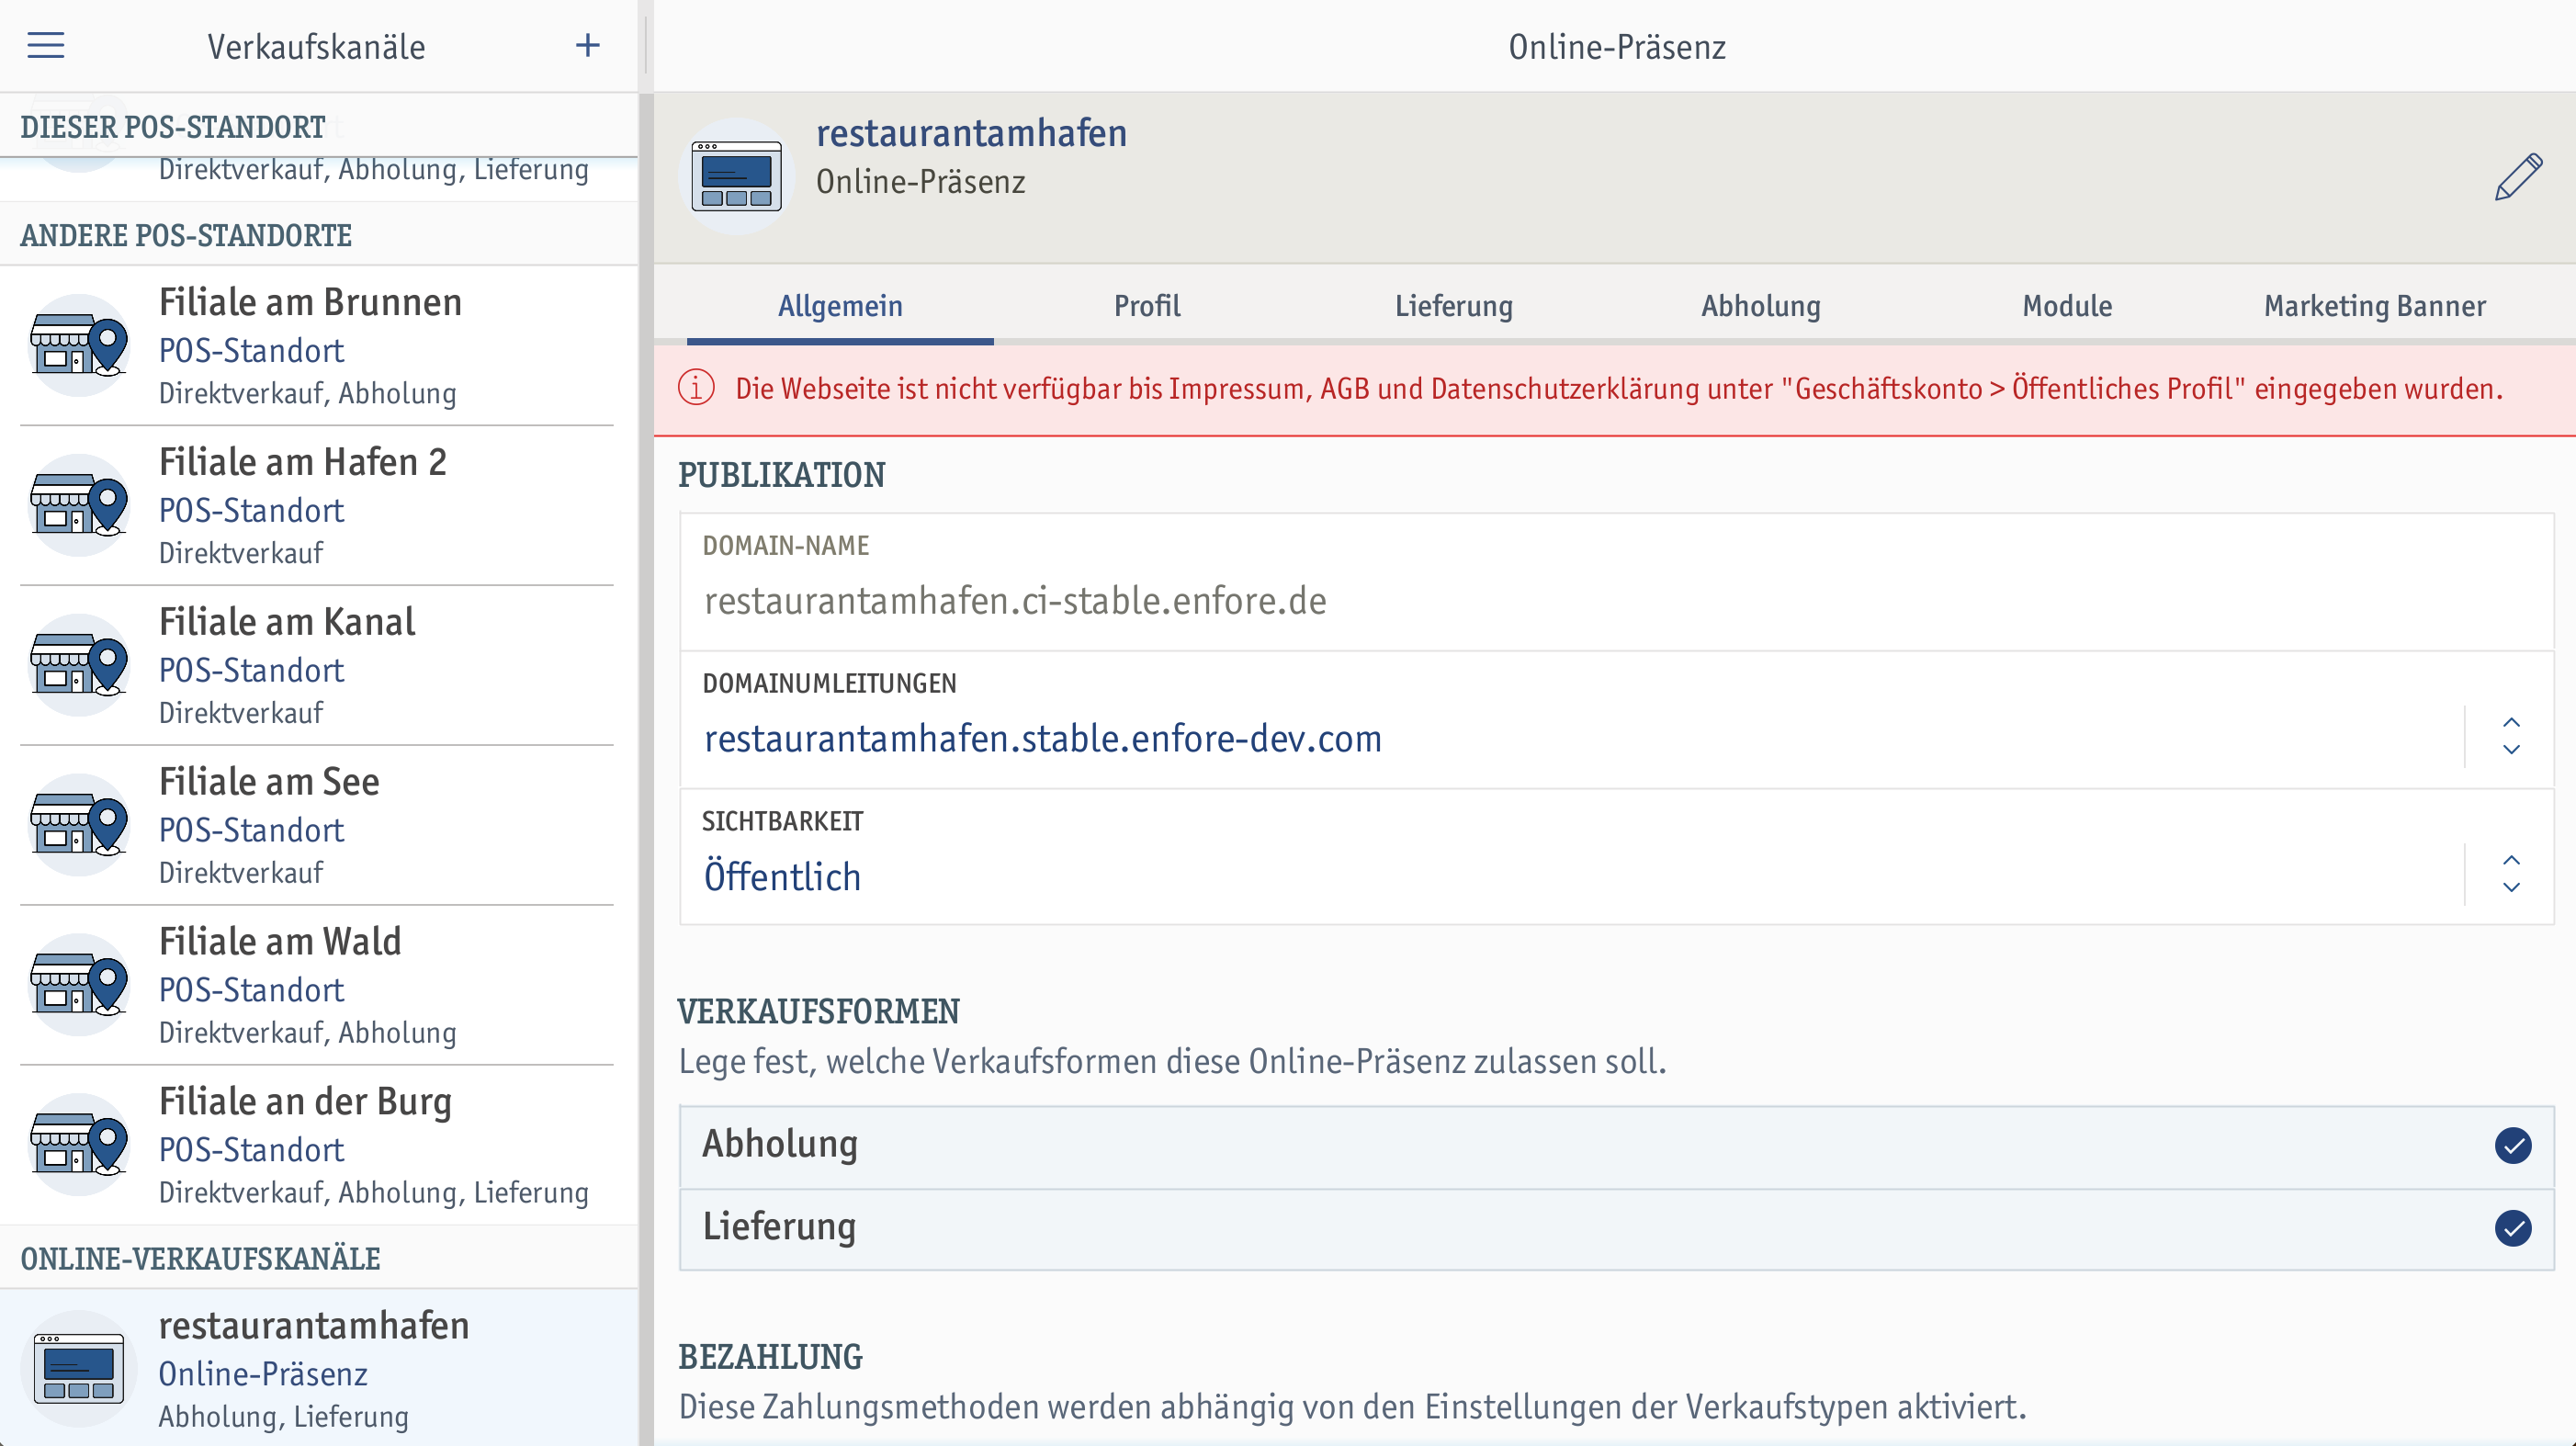Edit restaurantamhafen with the pencil icon
The image size is (2576, 1446).
(2518, 177)
